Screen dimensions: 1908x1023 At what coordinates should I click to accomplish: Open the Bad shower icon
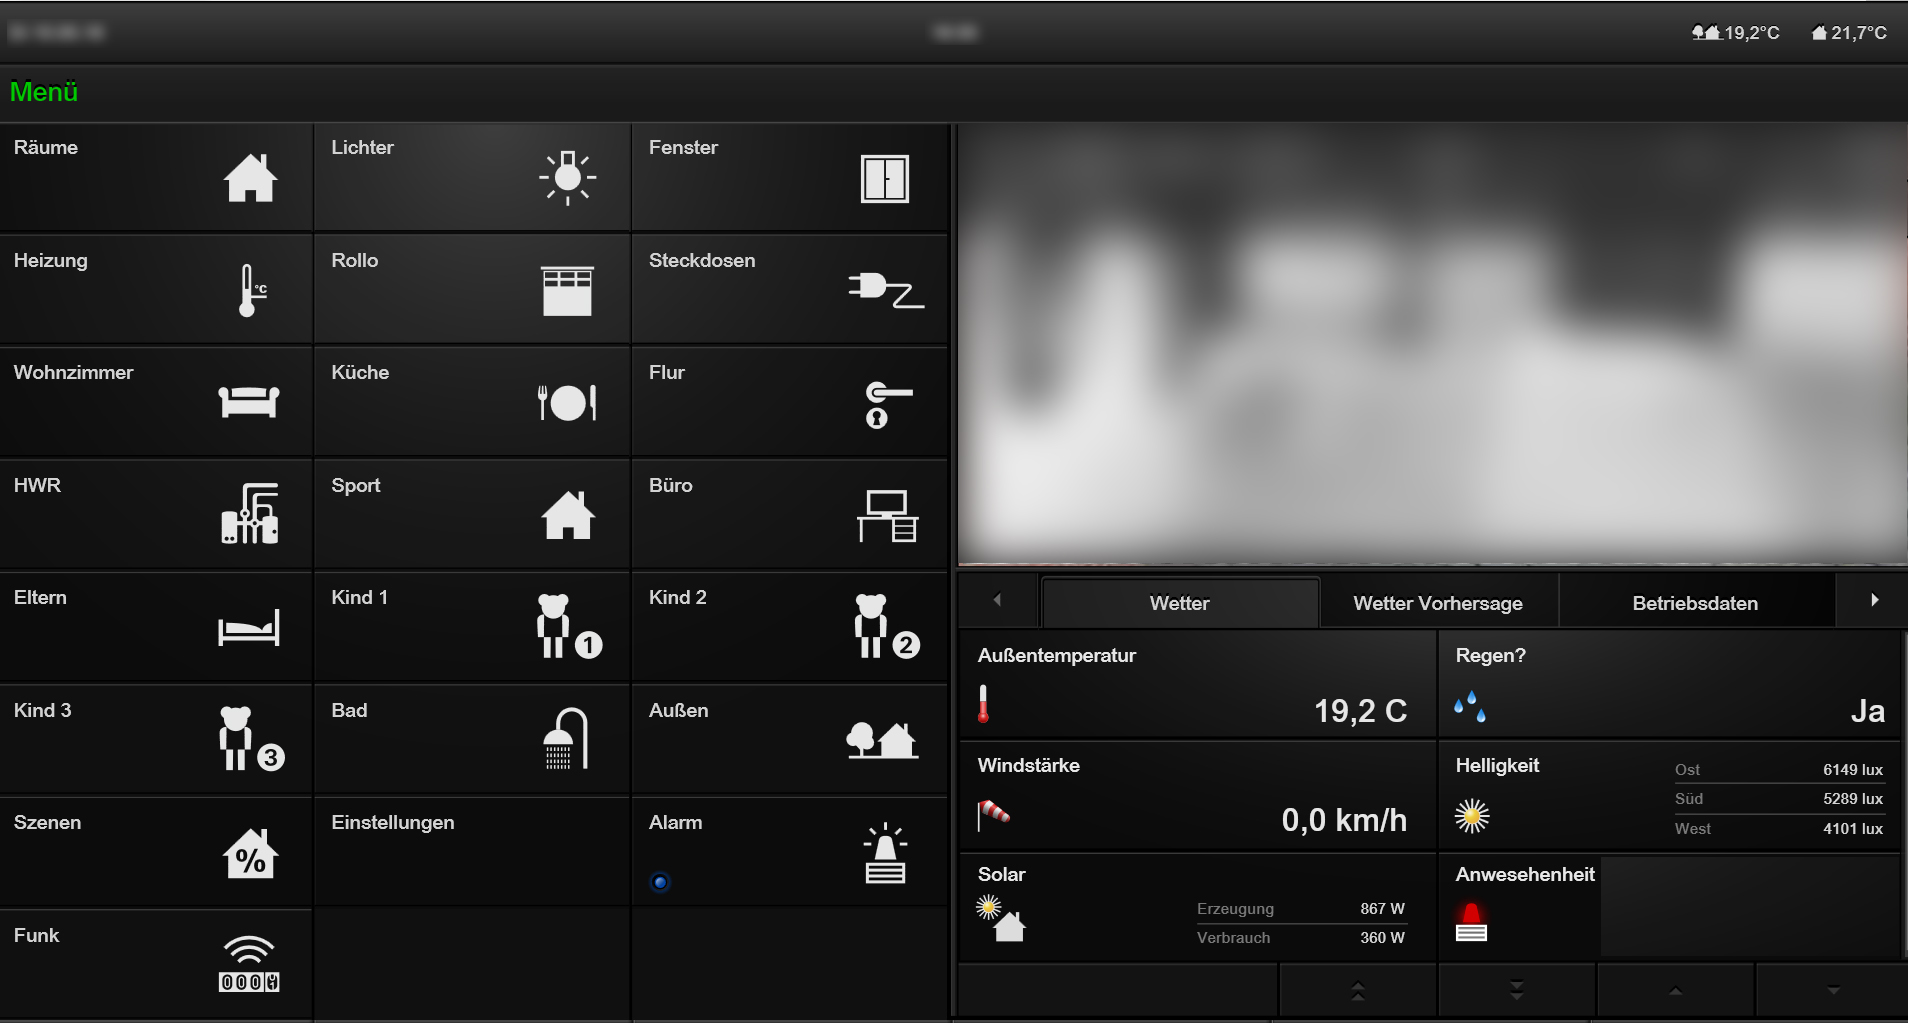pos(566,739)
